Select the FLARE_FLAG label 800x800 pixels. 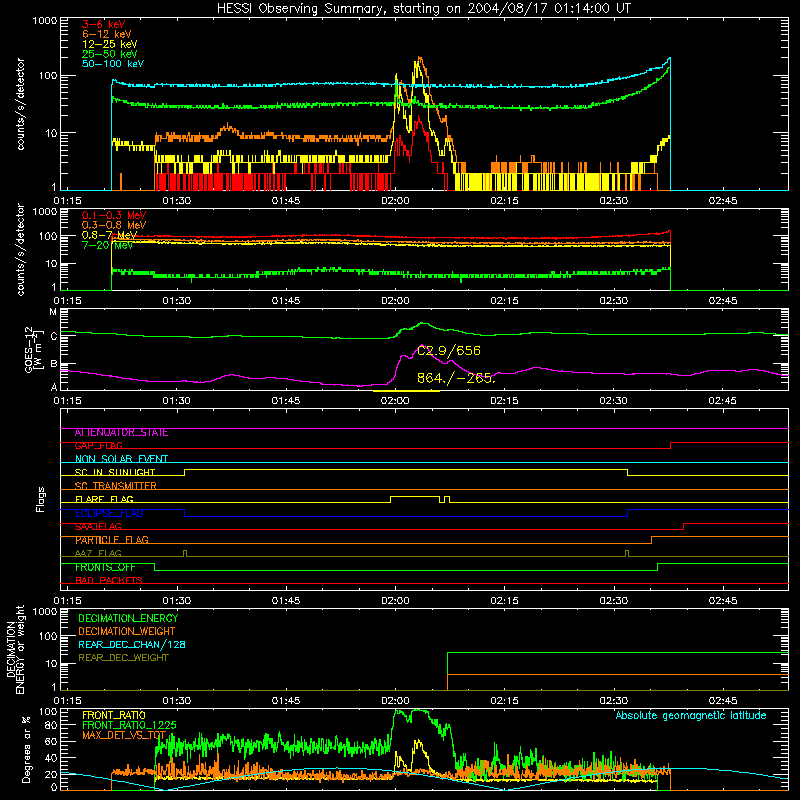[104, 499]
